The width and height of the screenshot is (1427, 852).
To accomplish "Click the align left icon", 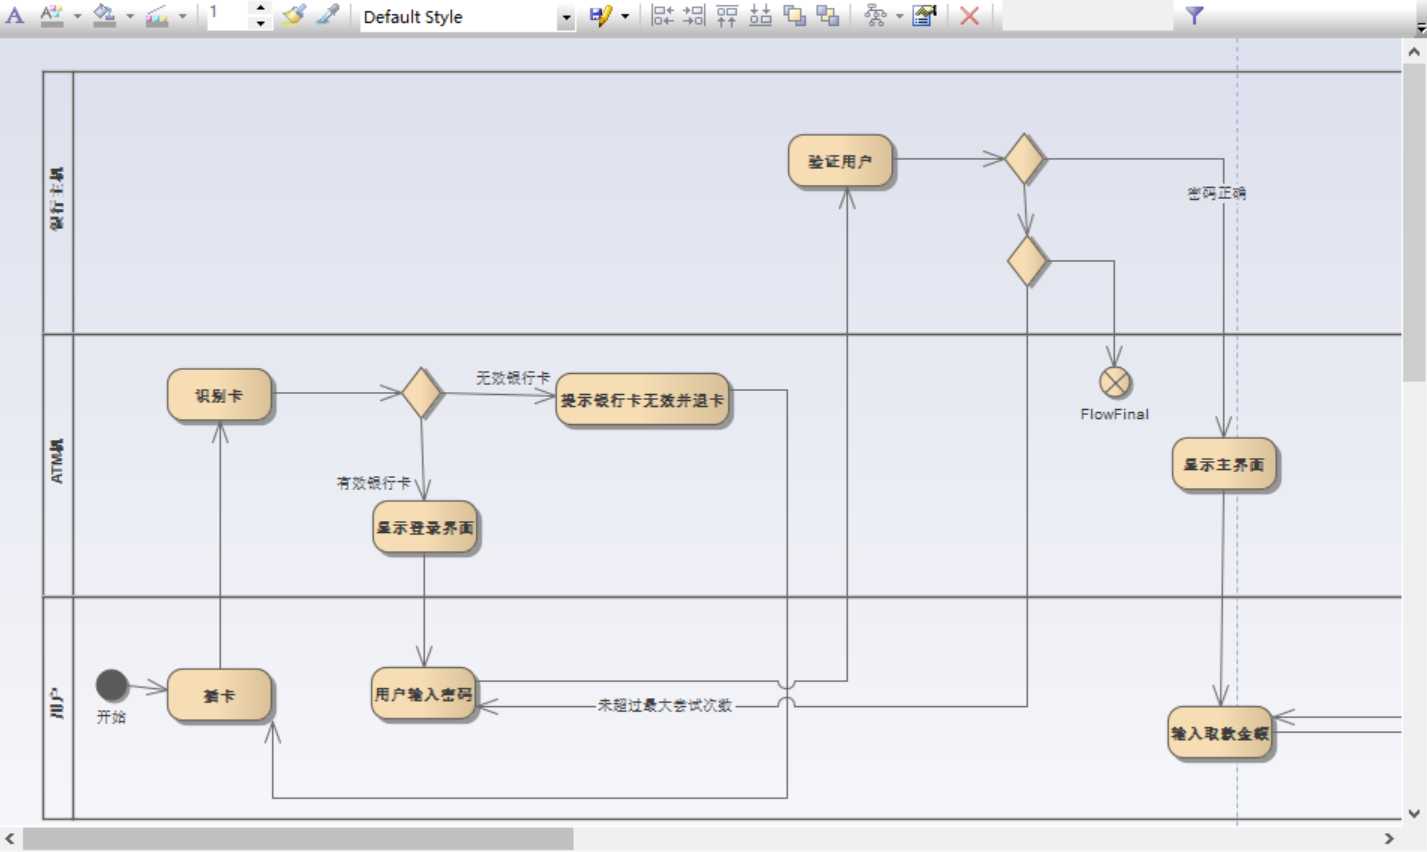I will [x=662, y=15].
